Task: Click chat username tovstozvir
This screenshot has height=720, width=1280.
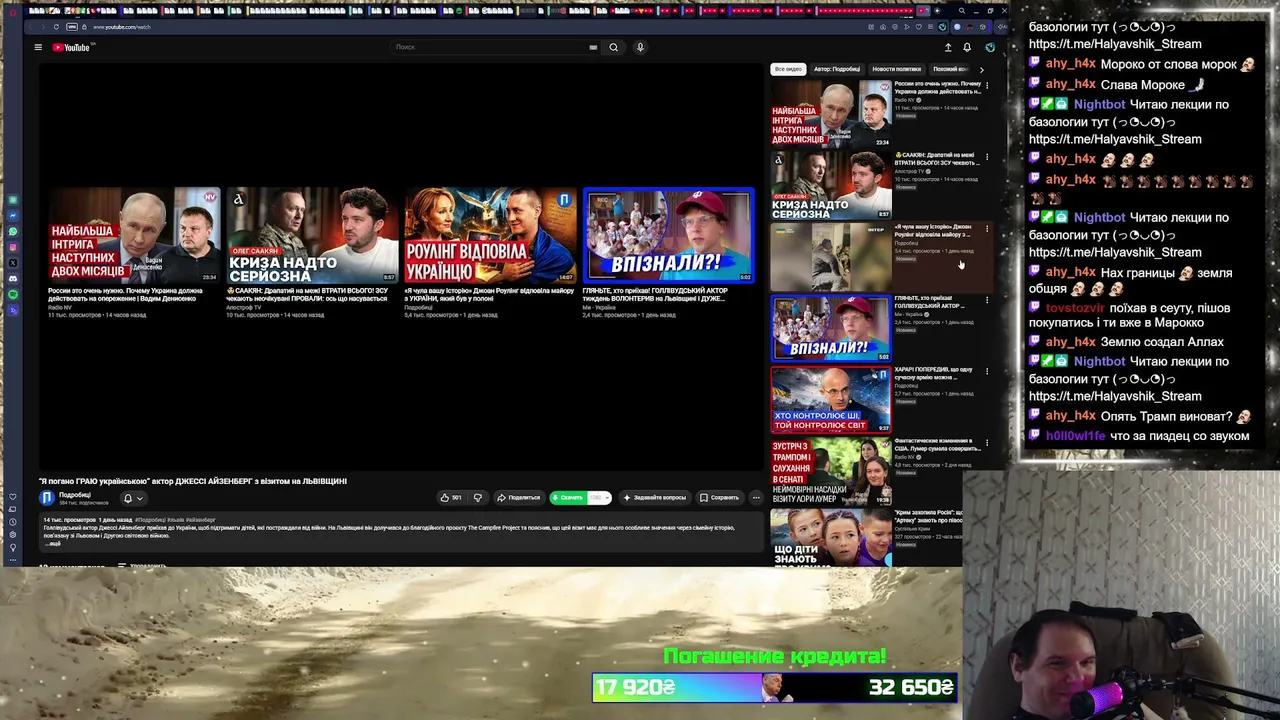Action: point(1075,308)
